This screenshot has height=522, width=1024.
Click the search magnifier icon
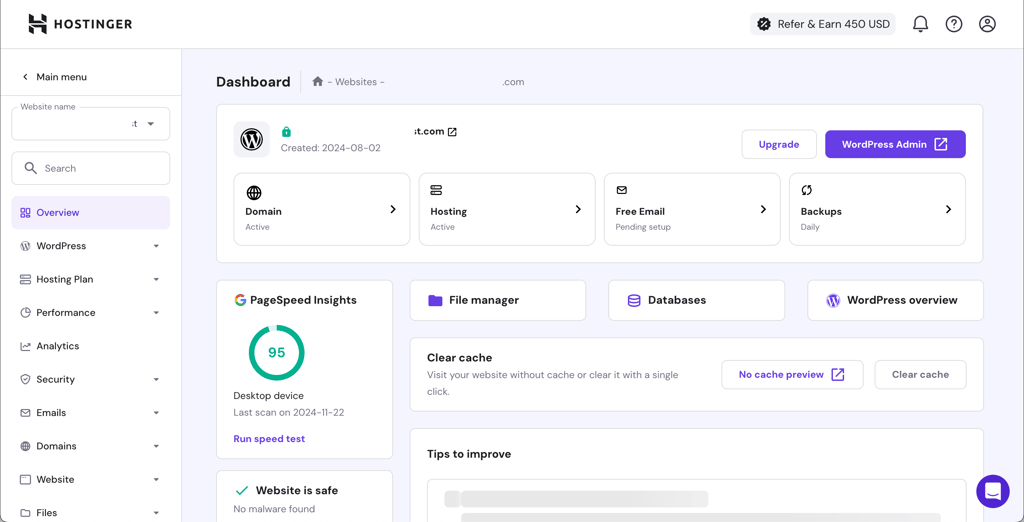point(31,168)
